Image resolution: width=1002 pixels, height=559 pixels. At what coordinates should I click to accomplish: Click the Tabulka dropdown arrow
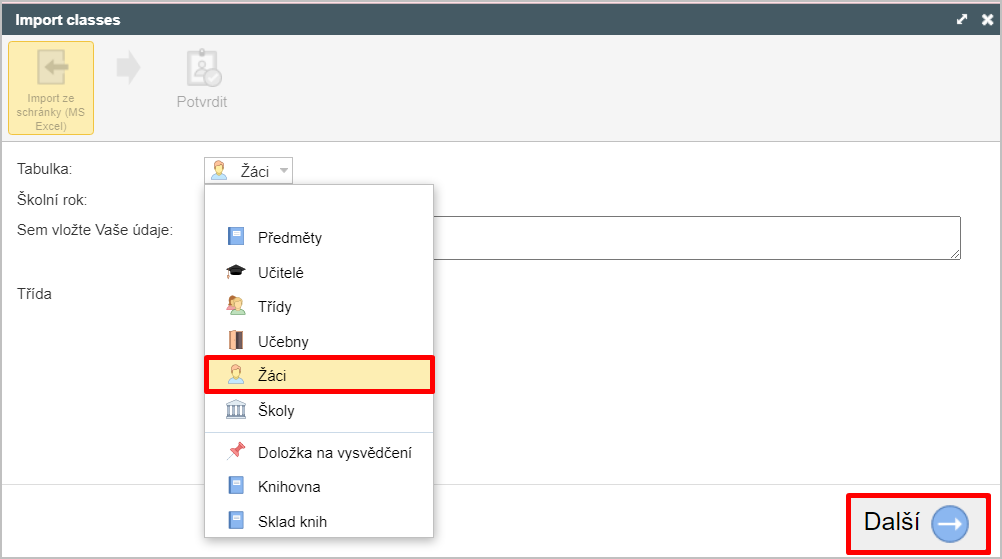[x=284, y=171]
